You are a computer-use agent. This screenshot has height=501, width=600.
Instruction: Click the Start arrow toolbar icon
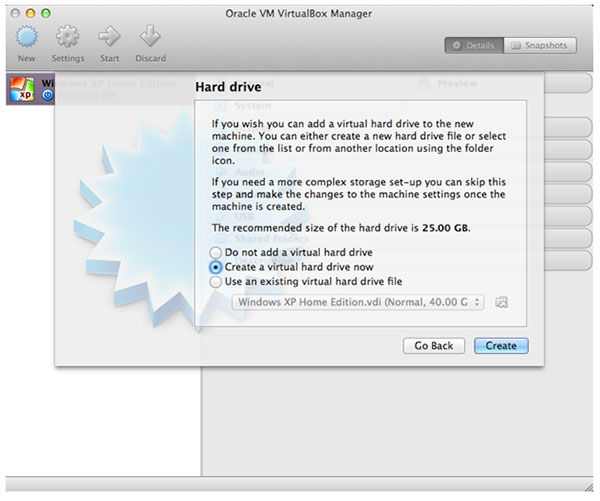click(109, 36)
